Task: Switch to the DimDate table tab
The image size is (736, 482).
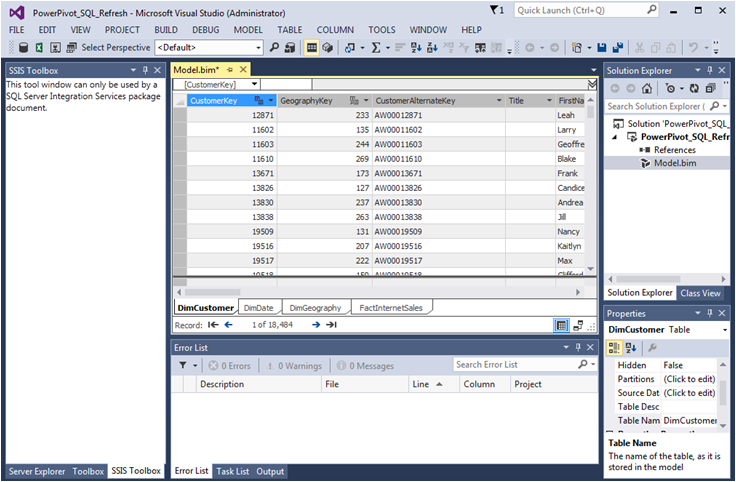Action: [x=259, y=308]
